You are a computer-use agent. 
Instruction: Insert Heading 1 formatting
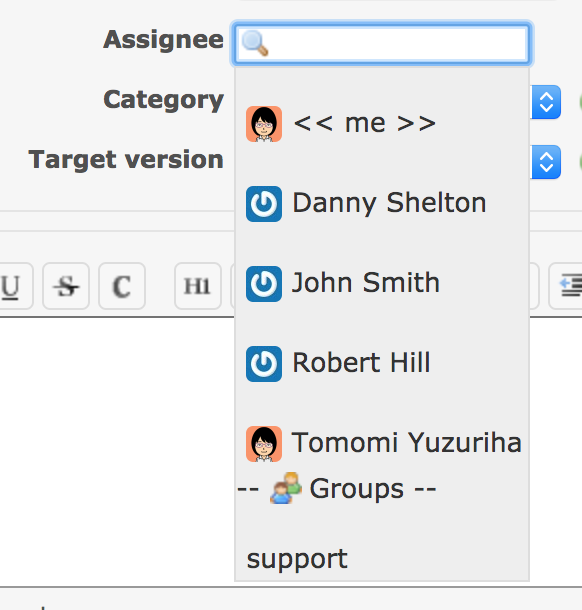(198, 286)
